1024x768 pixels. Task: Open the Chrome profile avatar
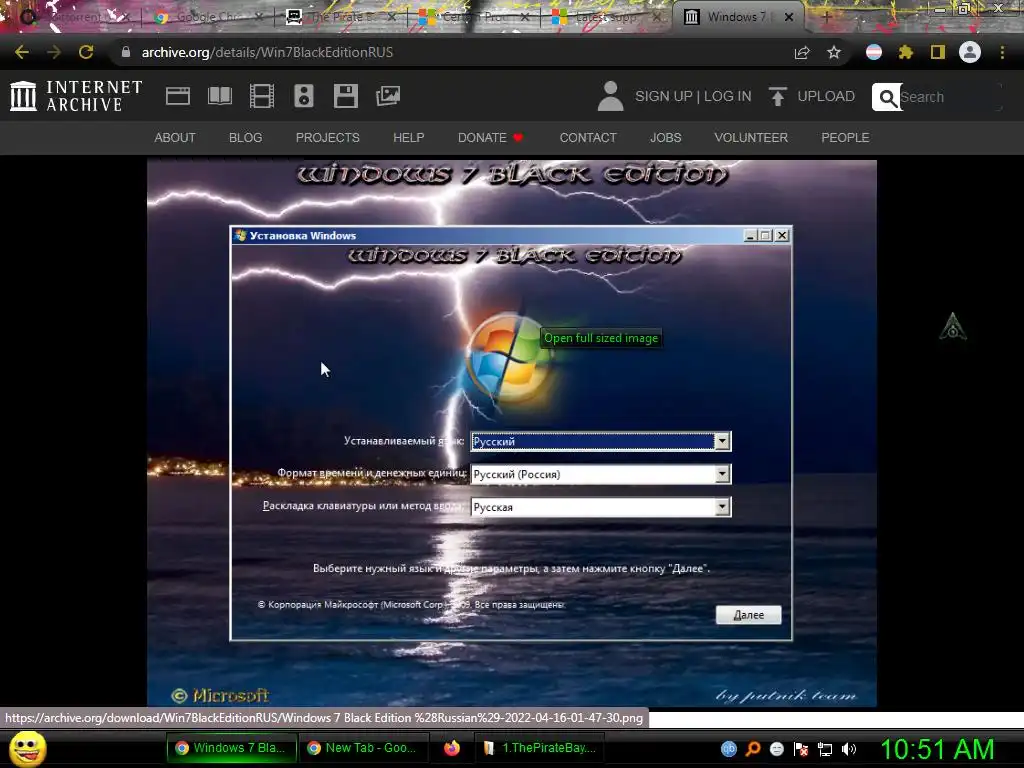point(970,52)
